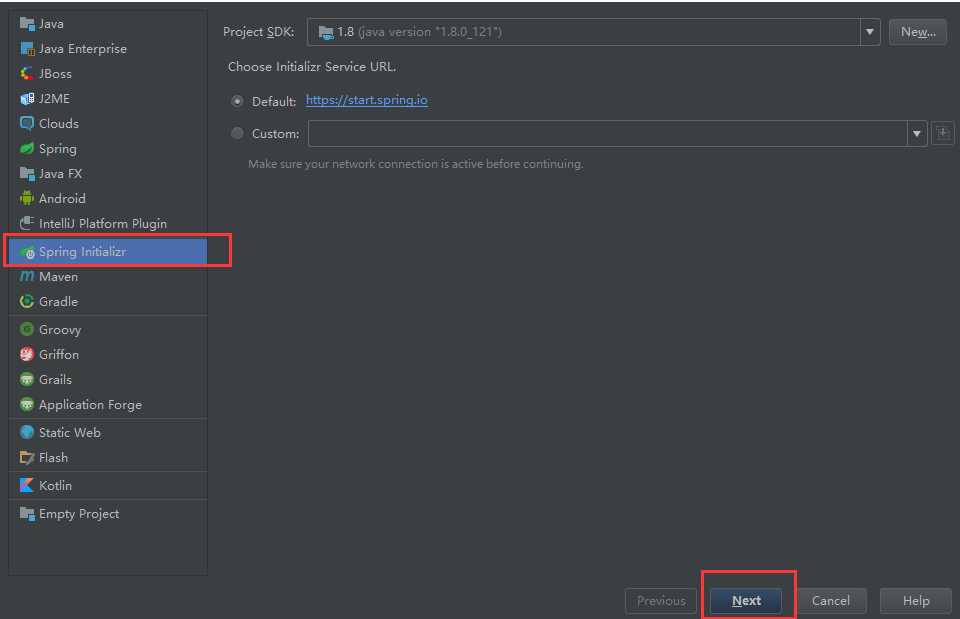Click the New... SDK button
Screen dimensions: 960x619
coord(918,32)
